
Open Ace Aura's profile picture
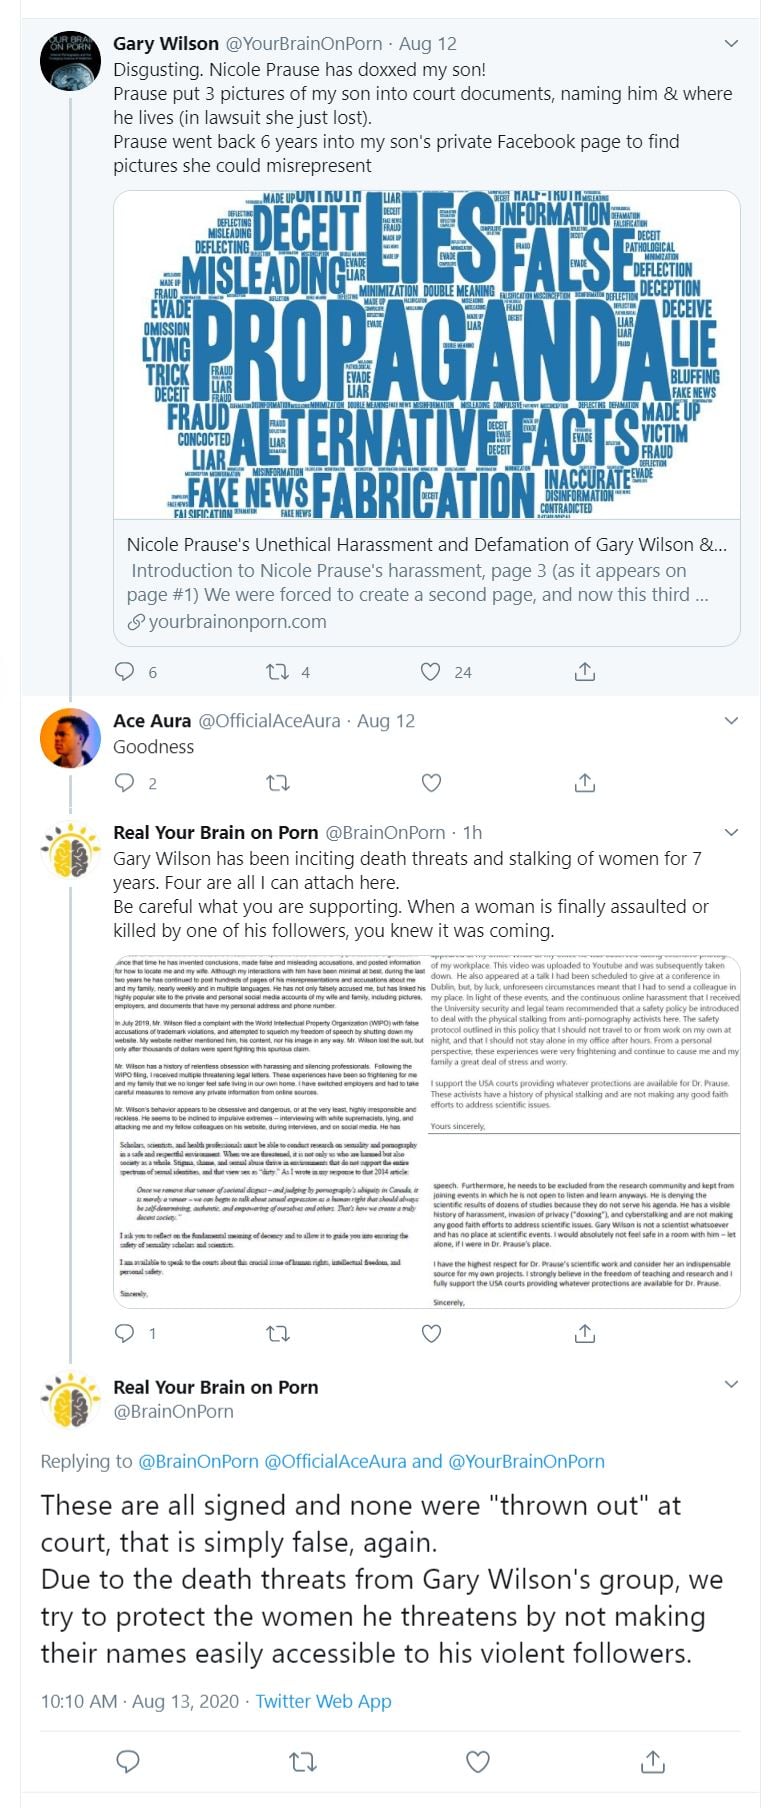point(70,738)
